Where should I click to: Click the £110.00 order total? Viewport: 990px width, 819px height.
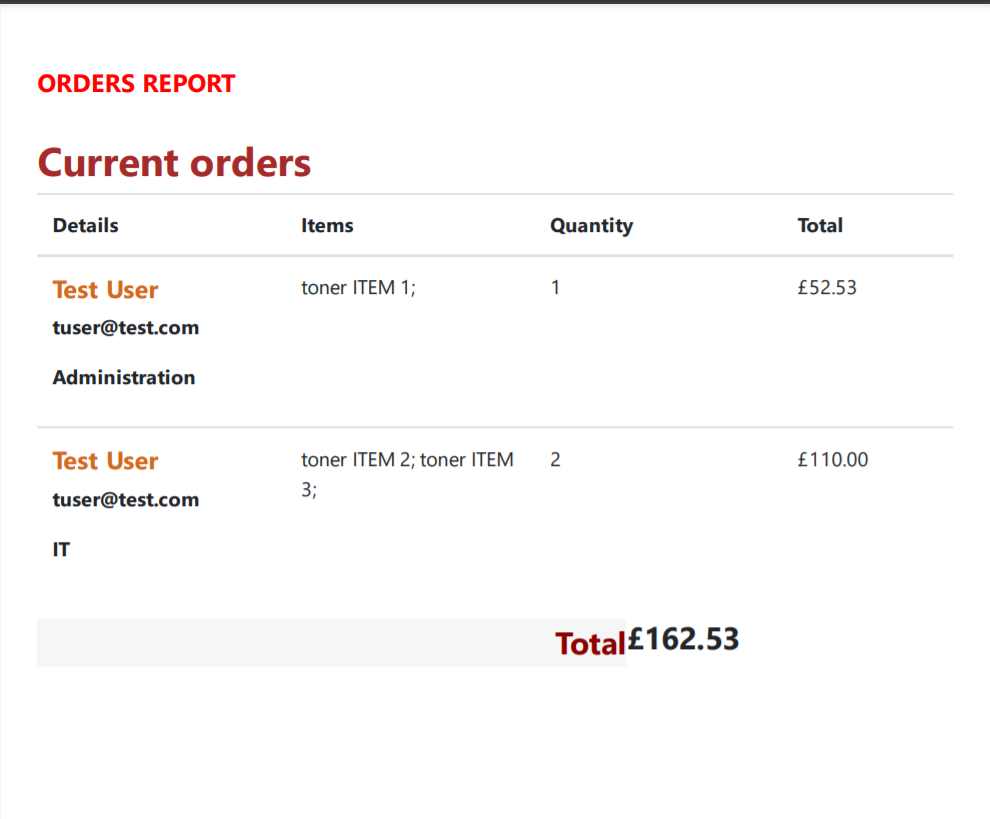(832, 460)
